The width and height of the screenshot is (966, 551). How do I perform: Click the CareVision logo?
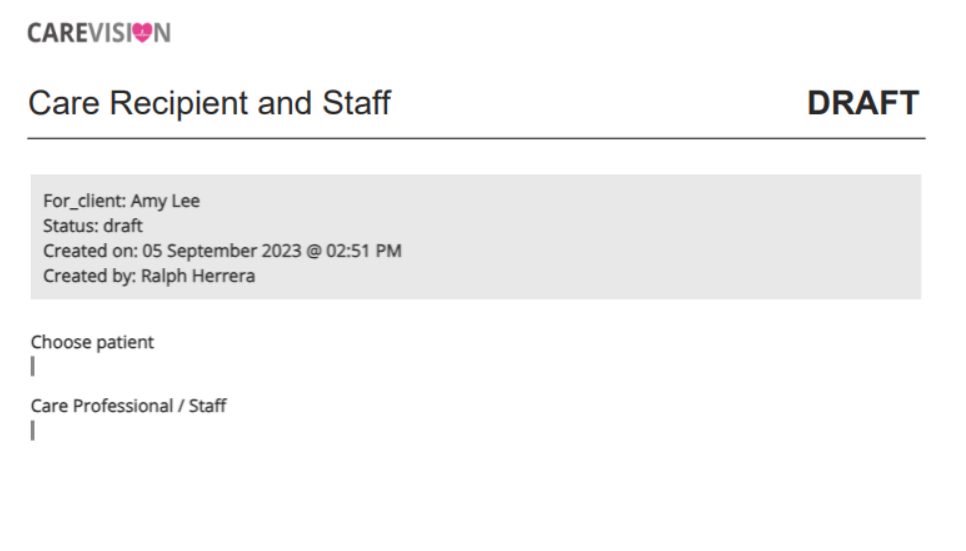tap(99, 33)
